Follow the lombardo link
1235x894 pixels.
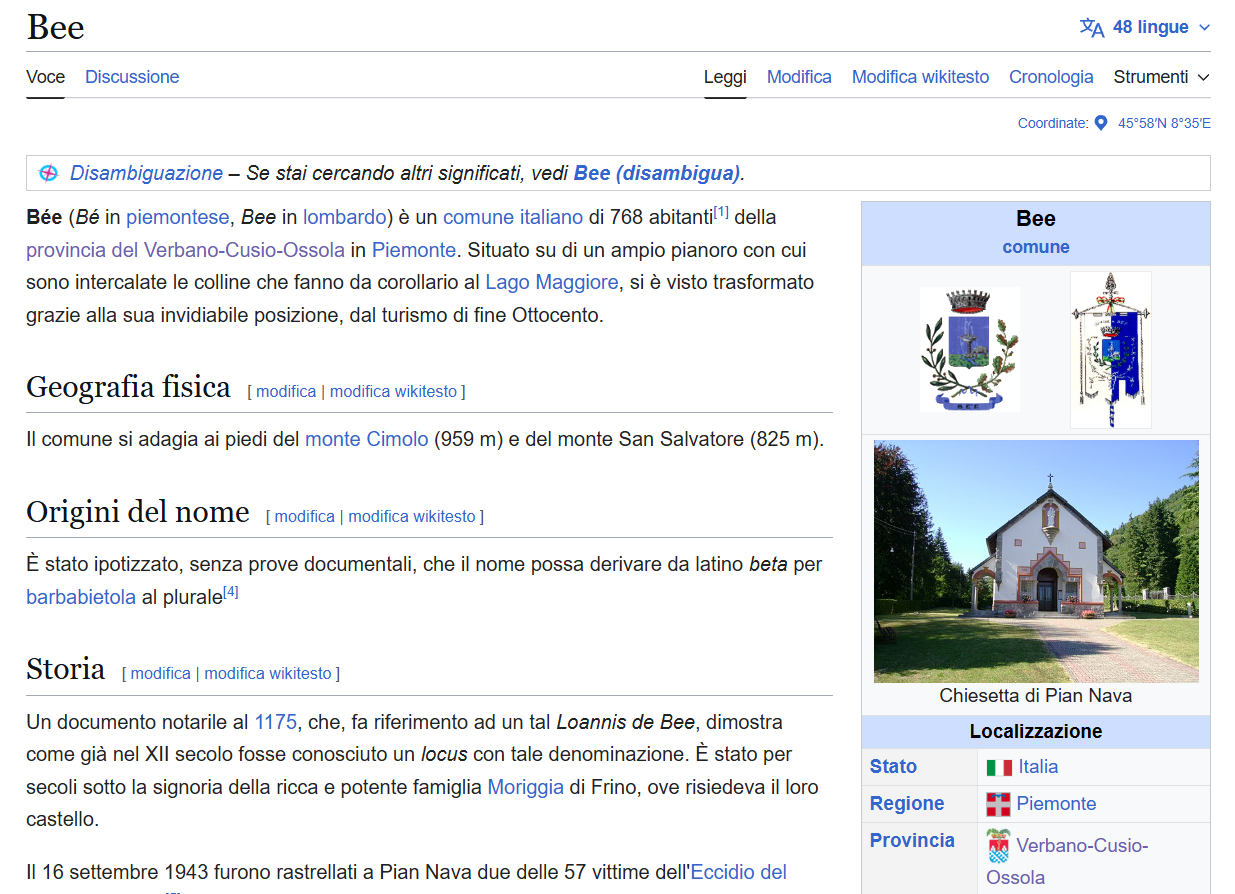345,217
